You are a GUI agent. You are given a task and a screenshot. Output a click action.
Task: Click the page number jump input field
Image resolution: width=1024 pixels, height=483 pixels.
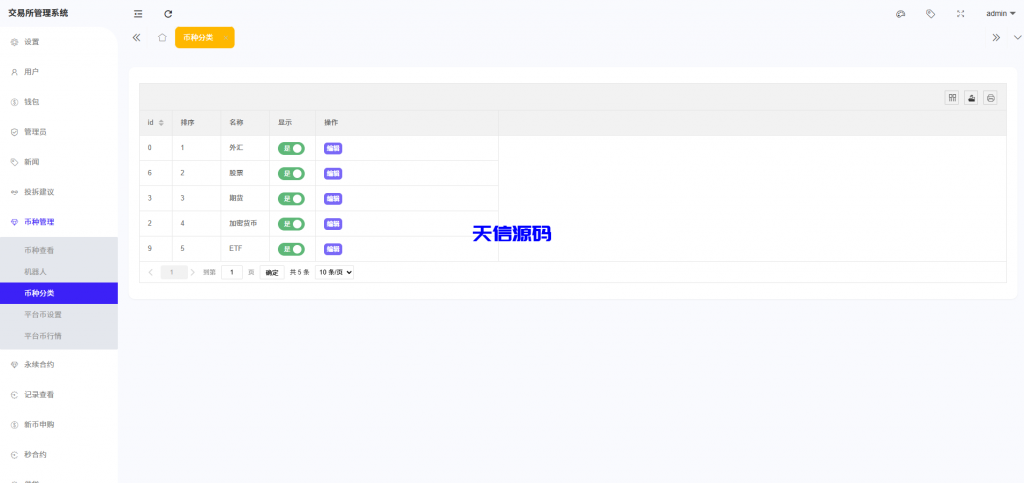pos(232,272)
